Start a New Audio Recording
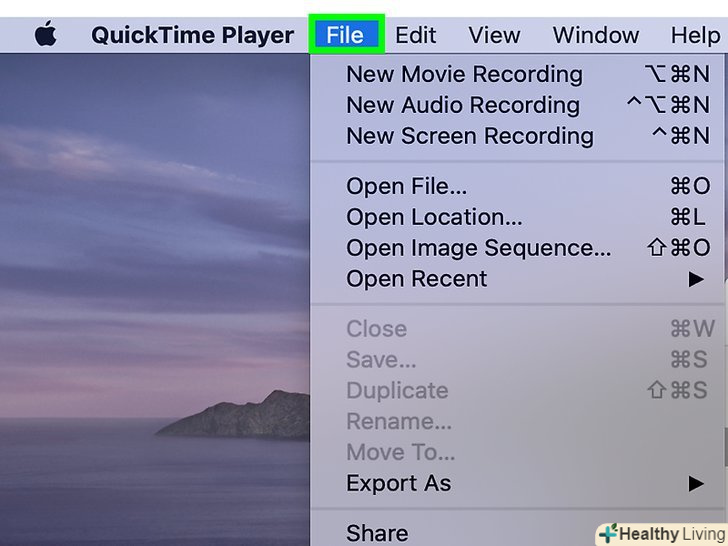728x546 pixels. [462, 105]
